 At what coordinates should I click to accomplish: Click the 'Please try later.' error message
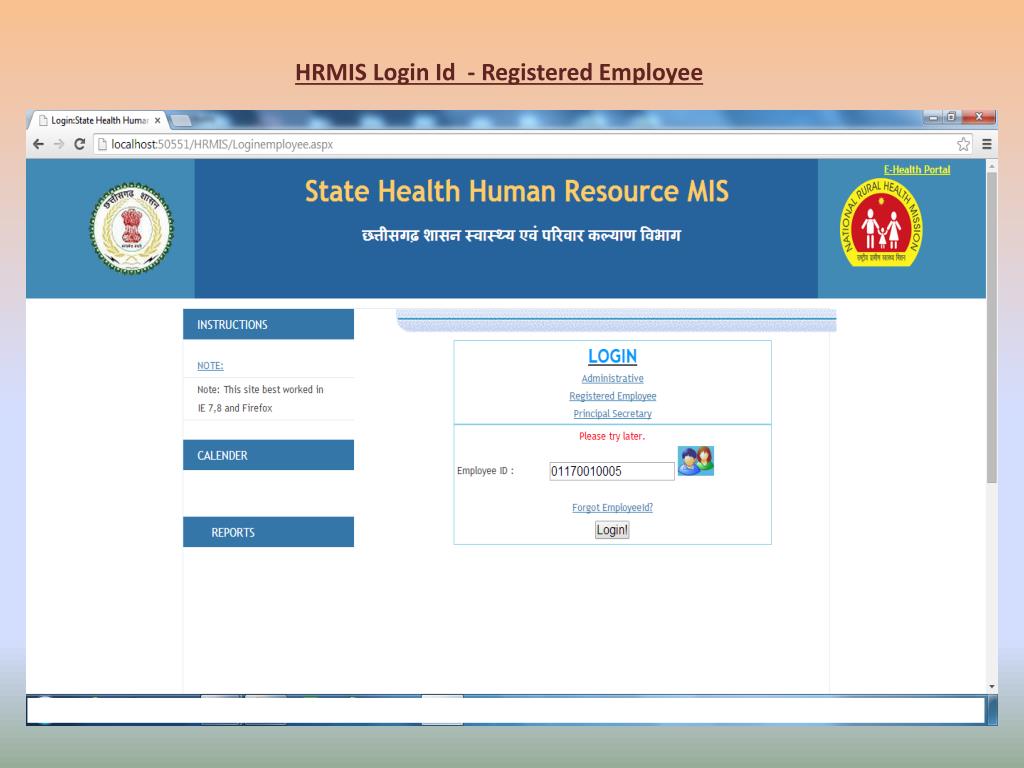(612, 436)
